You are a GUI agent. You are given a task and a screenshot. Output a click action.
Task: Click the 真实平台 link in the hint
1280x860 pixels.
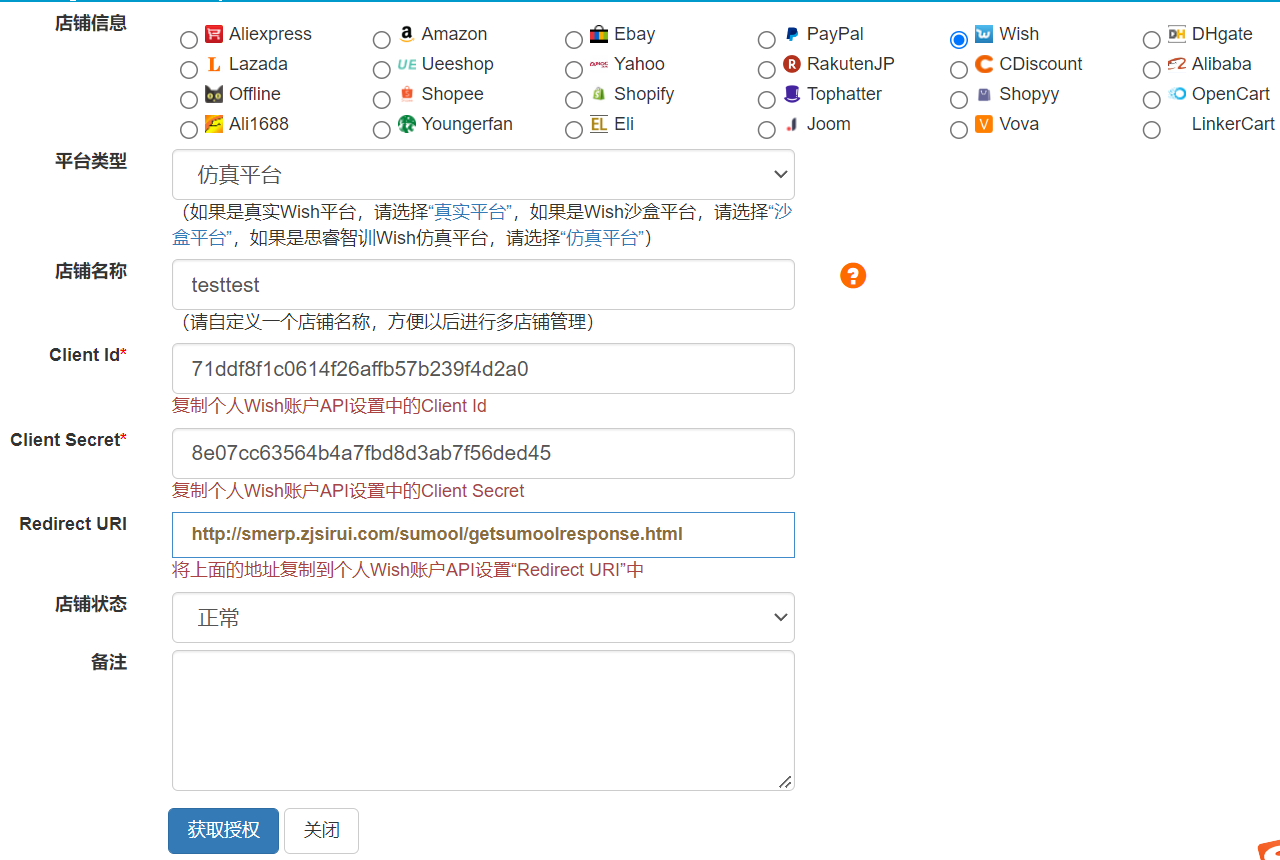[x=470, y=212]
